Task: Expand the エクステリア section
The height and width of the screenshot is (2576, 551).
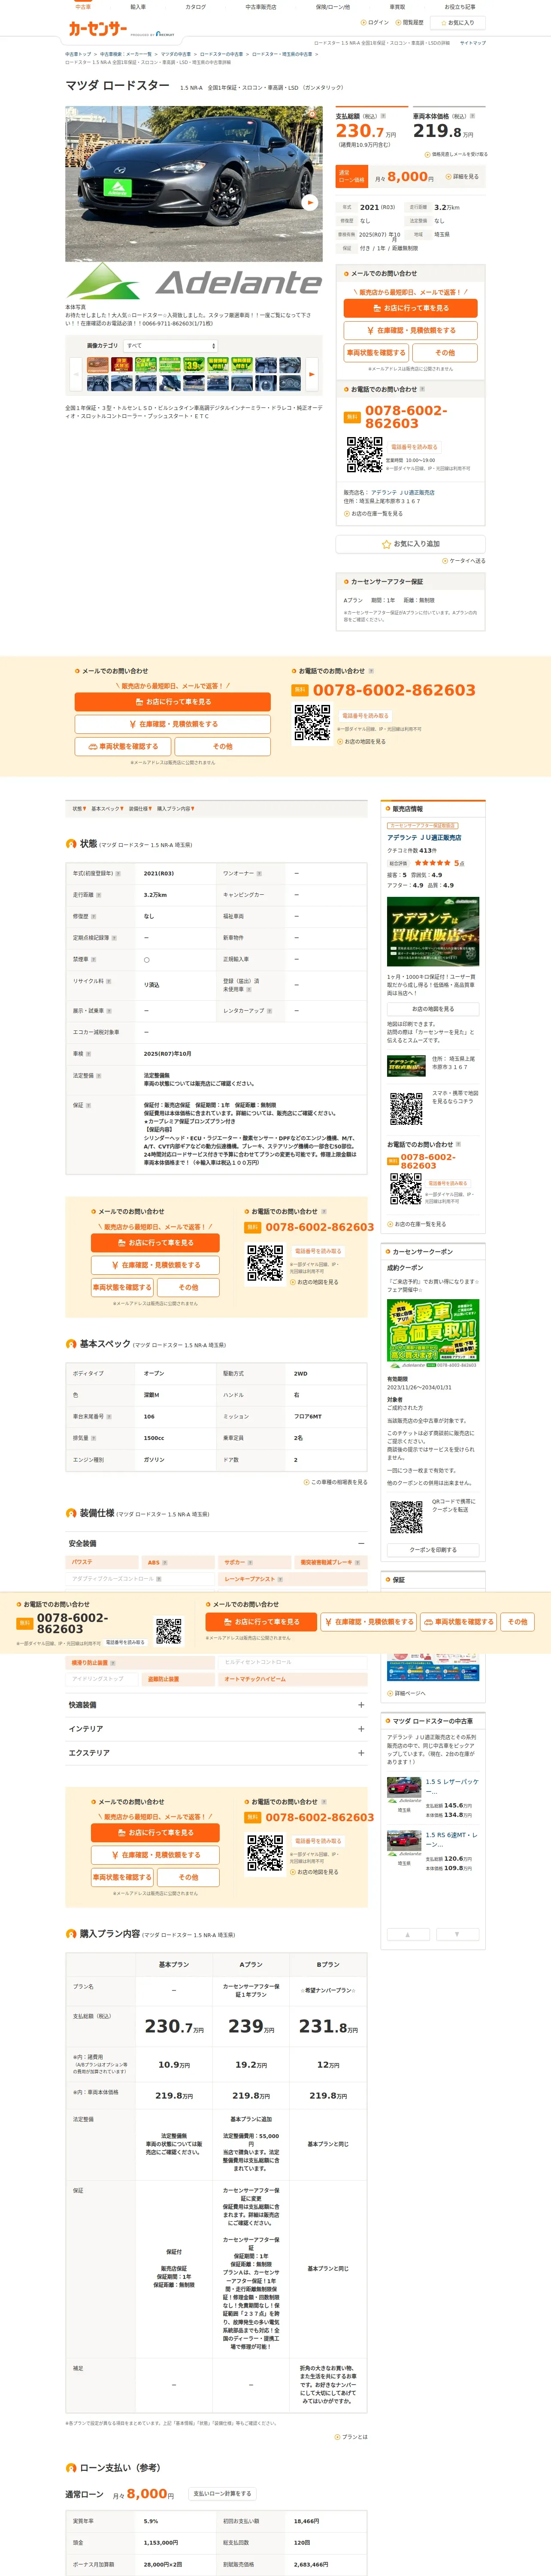Action: click(x=361, y=1753)
